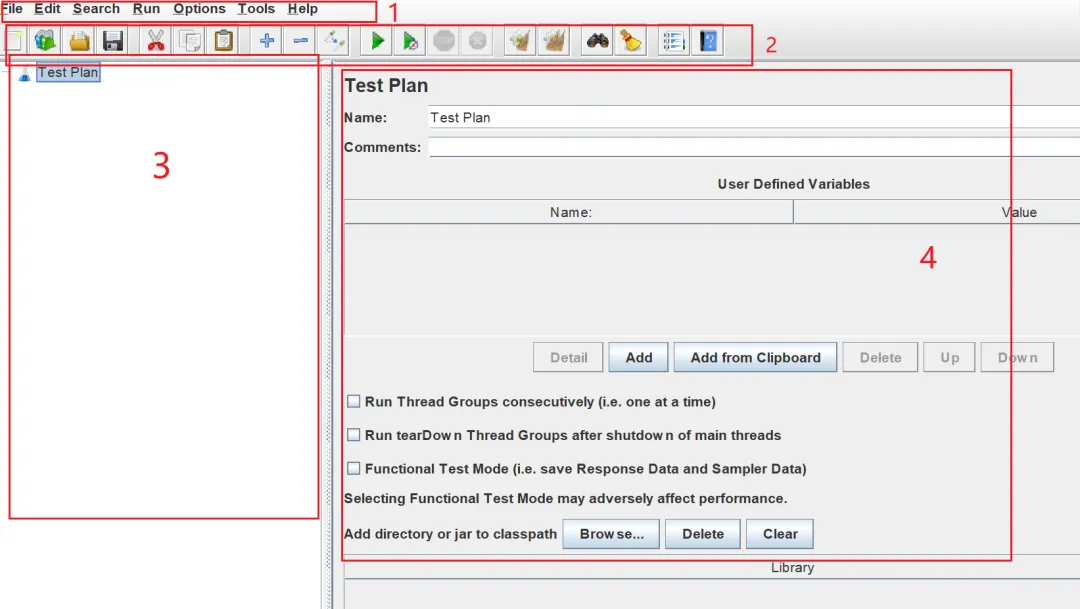Select the Test Plan flask icon in tree

25,73
